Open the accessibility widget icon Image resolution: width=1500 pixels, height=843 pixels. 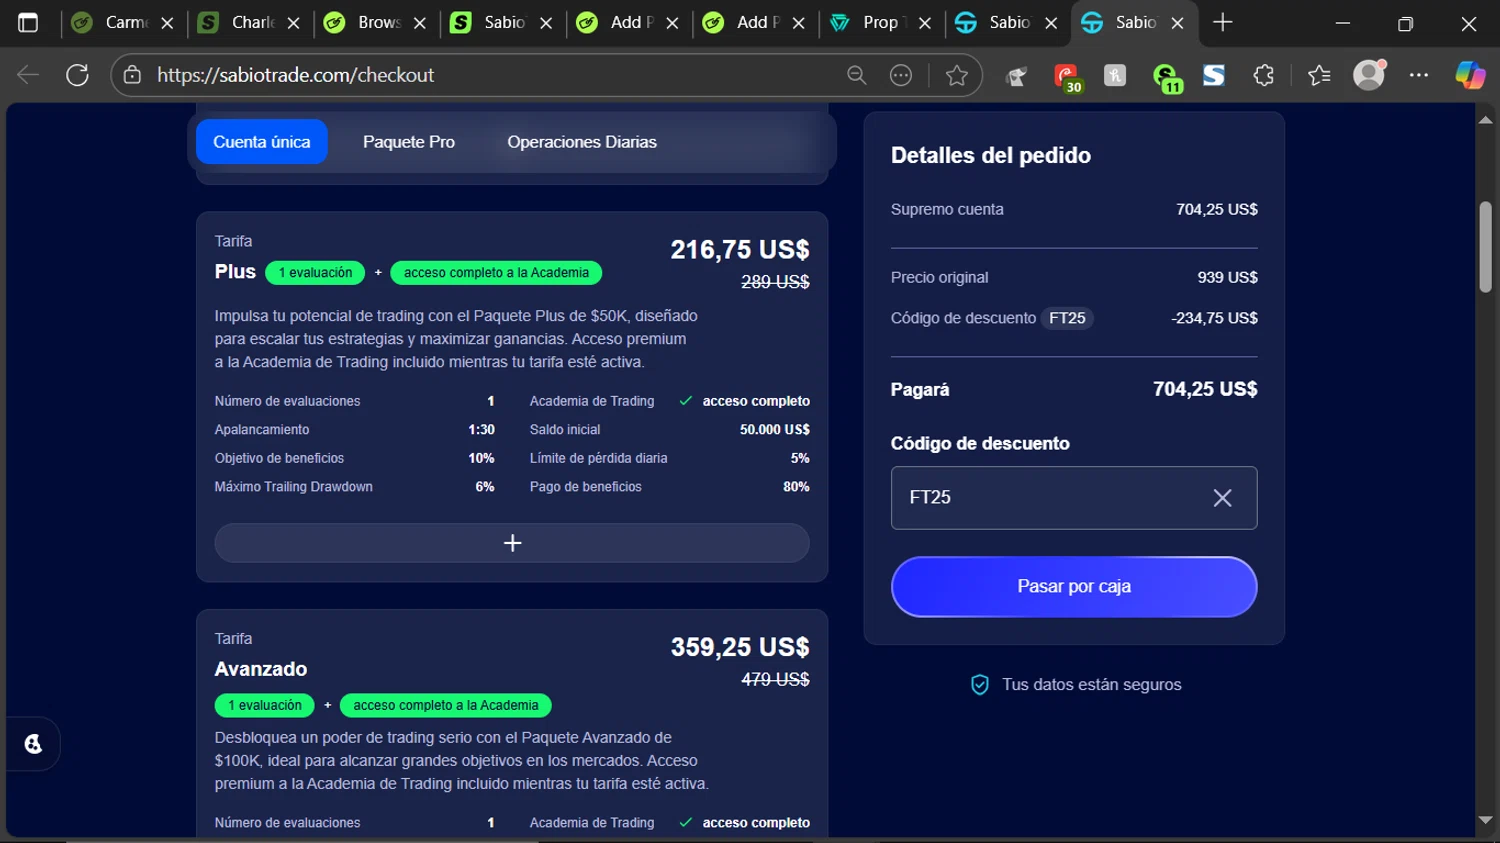click(33, 744)
